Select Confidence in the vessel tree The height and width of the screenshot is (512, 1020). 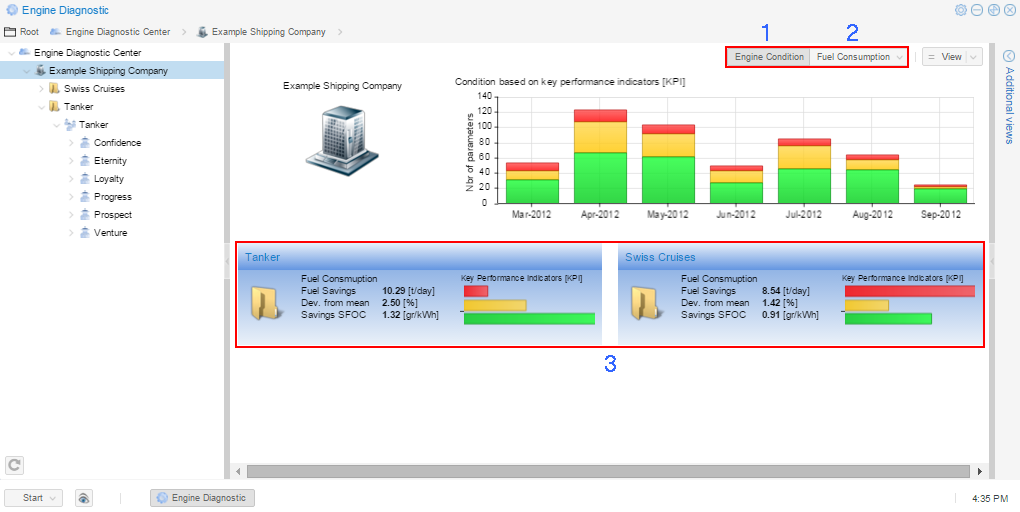[x=117, y=142]
